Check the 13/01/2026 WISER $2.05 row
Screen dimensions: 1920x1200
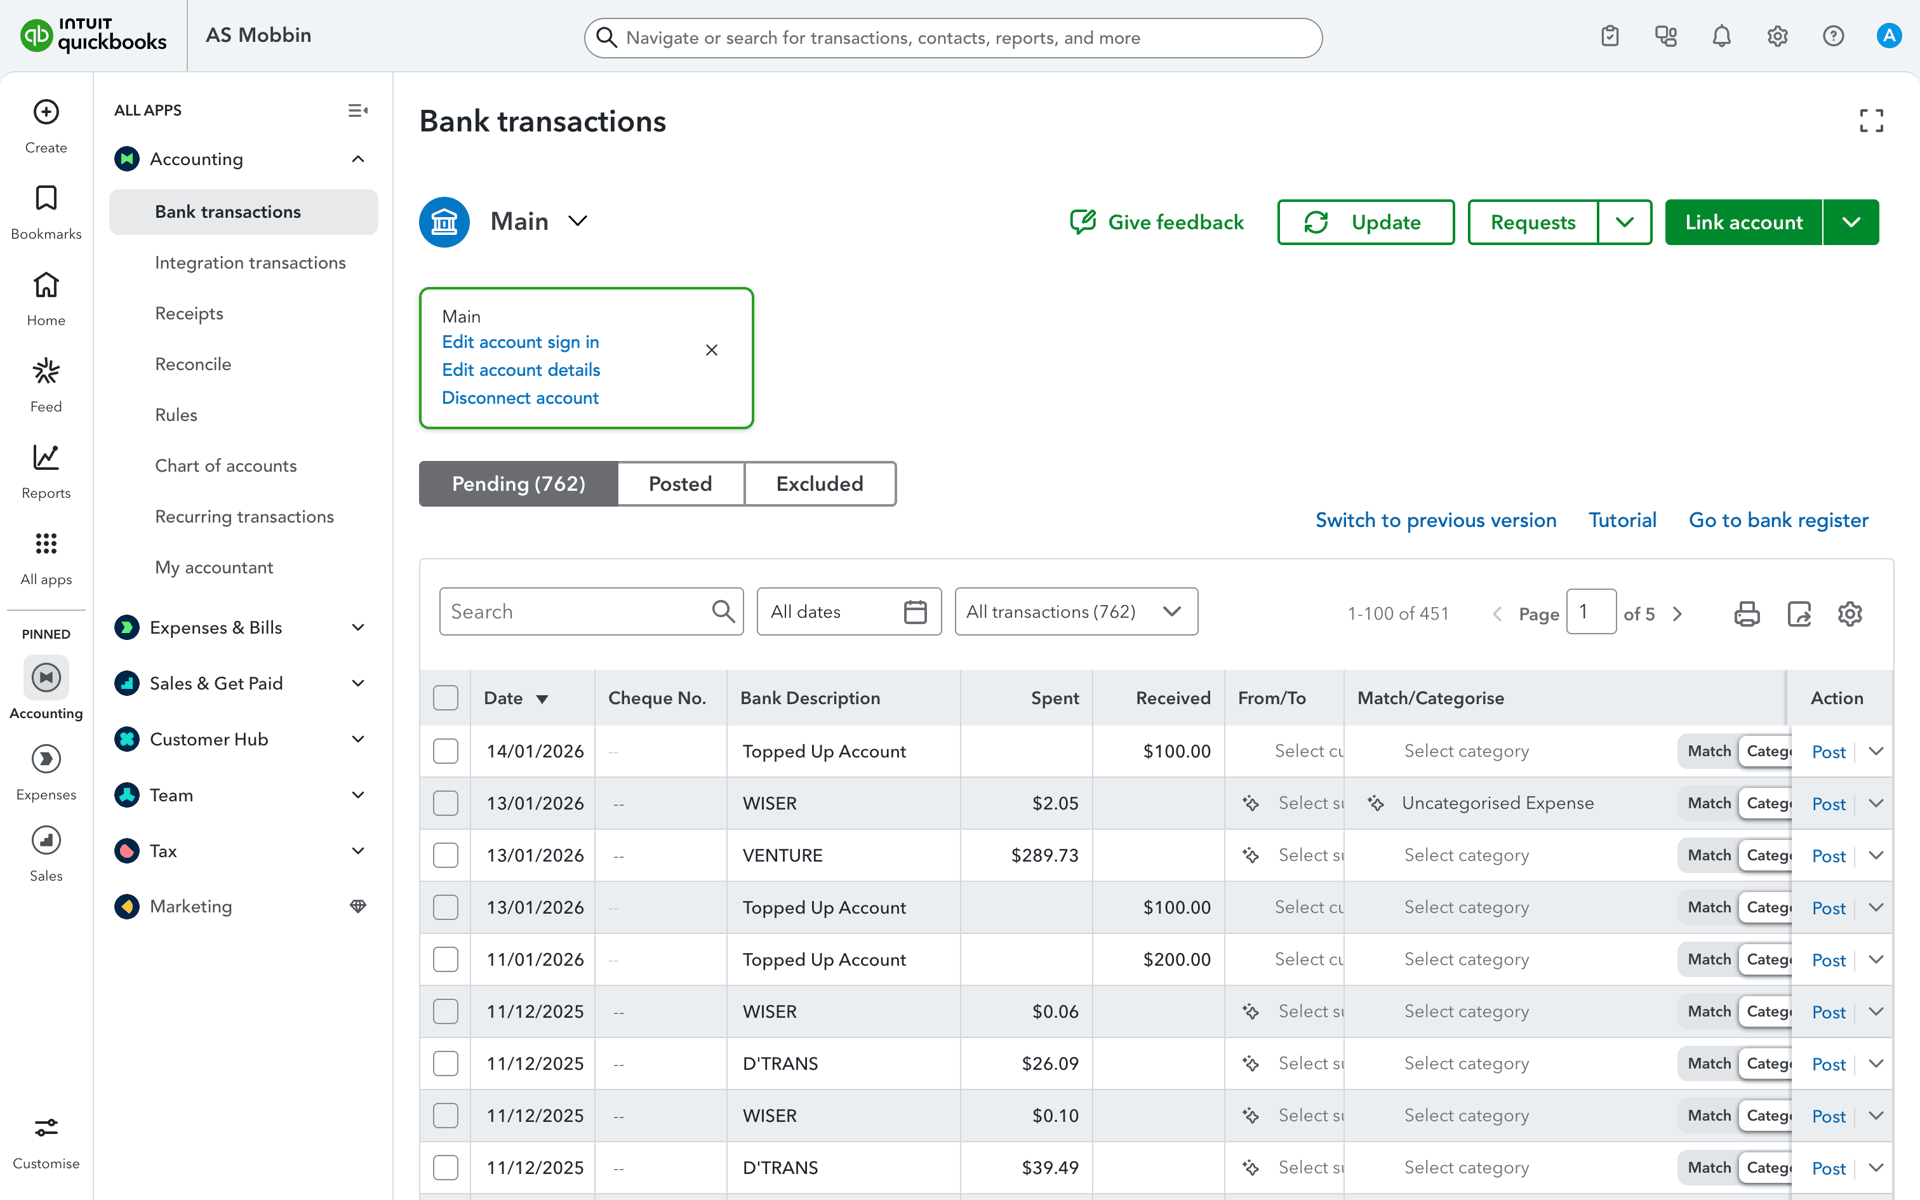446,803
